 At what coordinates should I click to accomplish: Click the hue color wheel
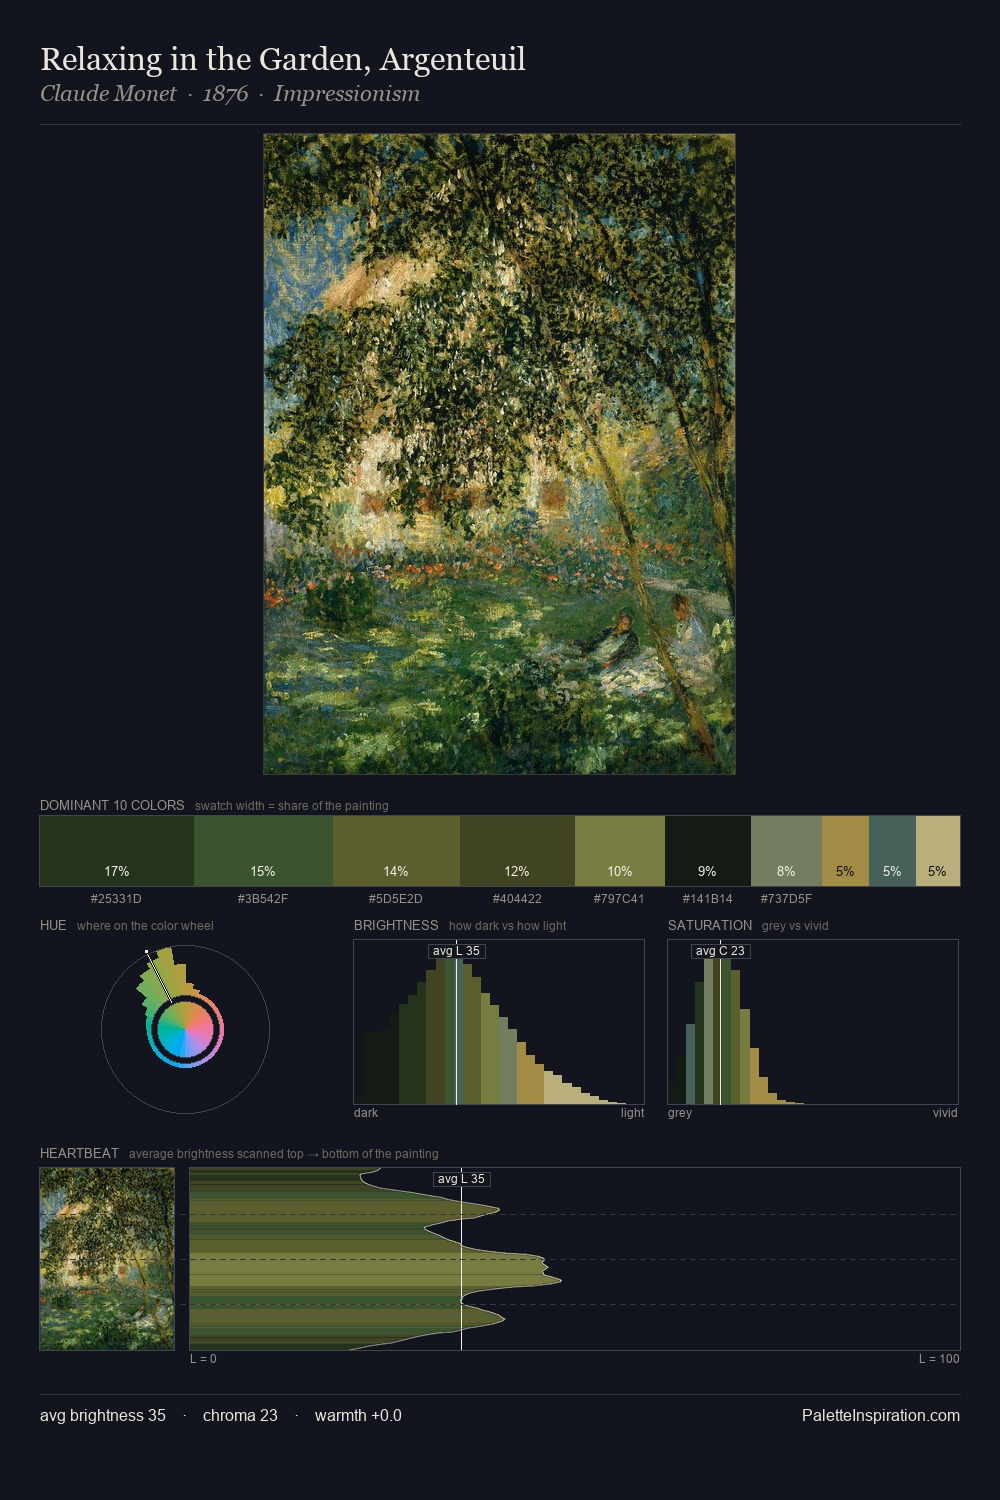click(185, 1029)
